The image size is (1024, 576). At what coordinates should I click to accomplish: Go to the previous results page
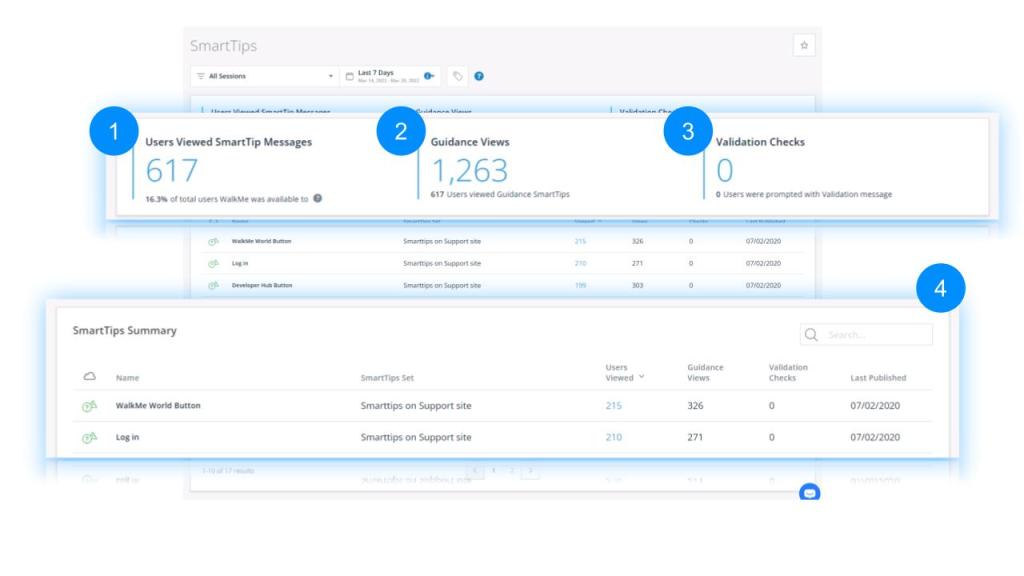tap(475, 470)
